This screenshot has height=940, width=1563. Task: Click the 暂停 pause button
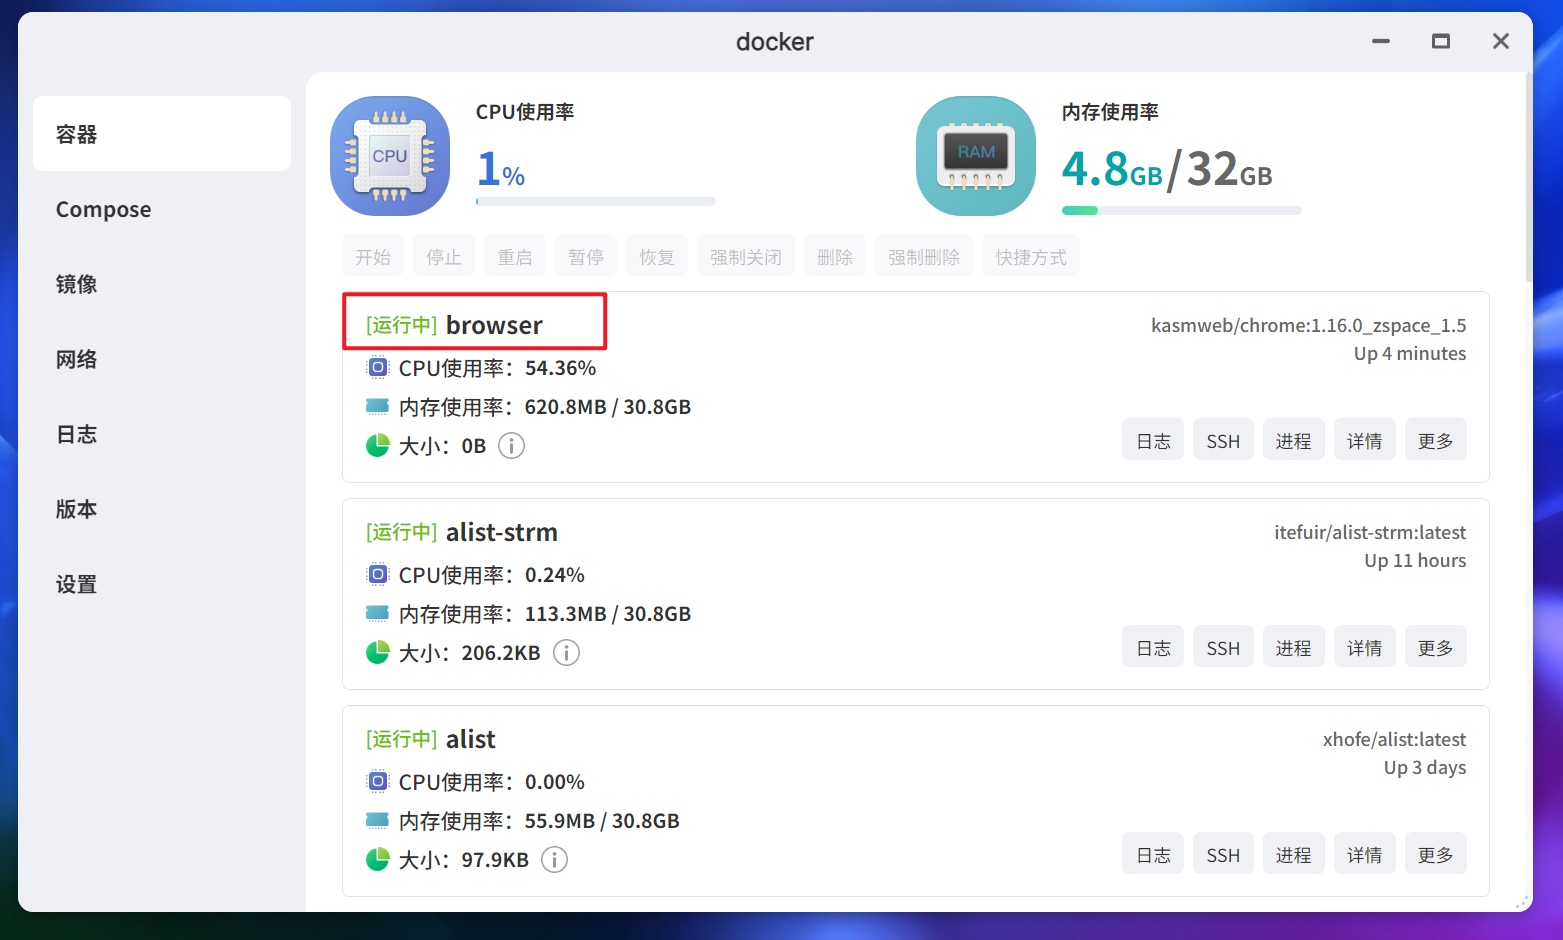coord(586,257)
